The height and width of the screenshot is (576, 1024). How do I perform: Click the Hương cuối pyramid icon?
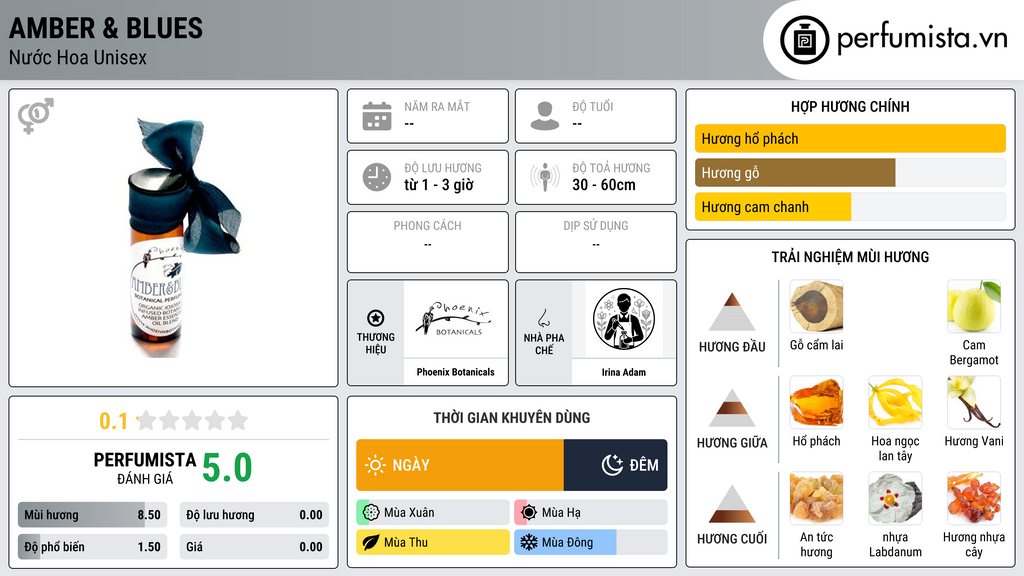(x=732, y=504)
